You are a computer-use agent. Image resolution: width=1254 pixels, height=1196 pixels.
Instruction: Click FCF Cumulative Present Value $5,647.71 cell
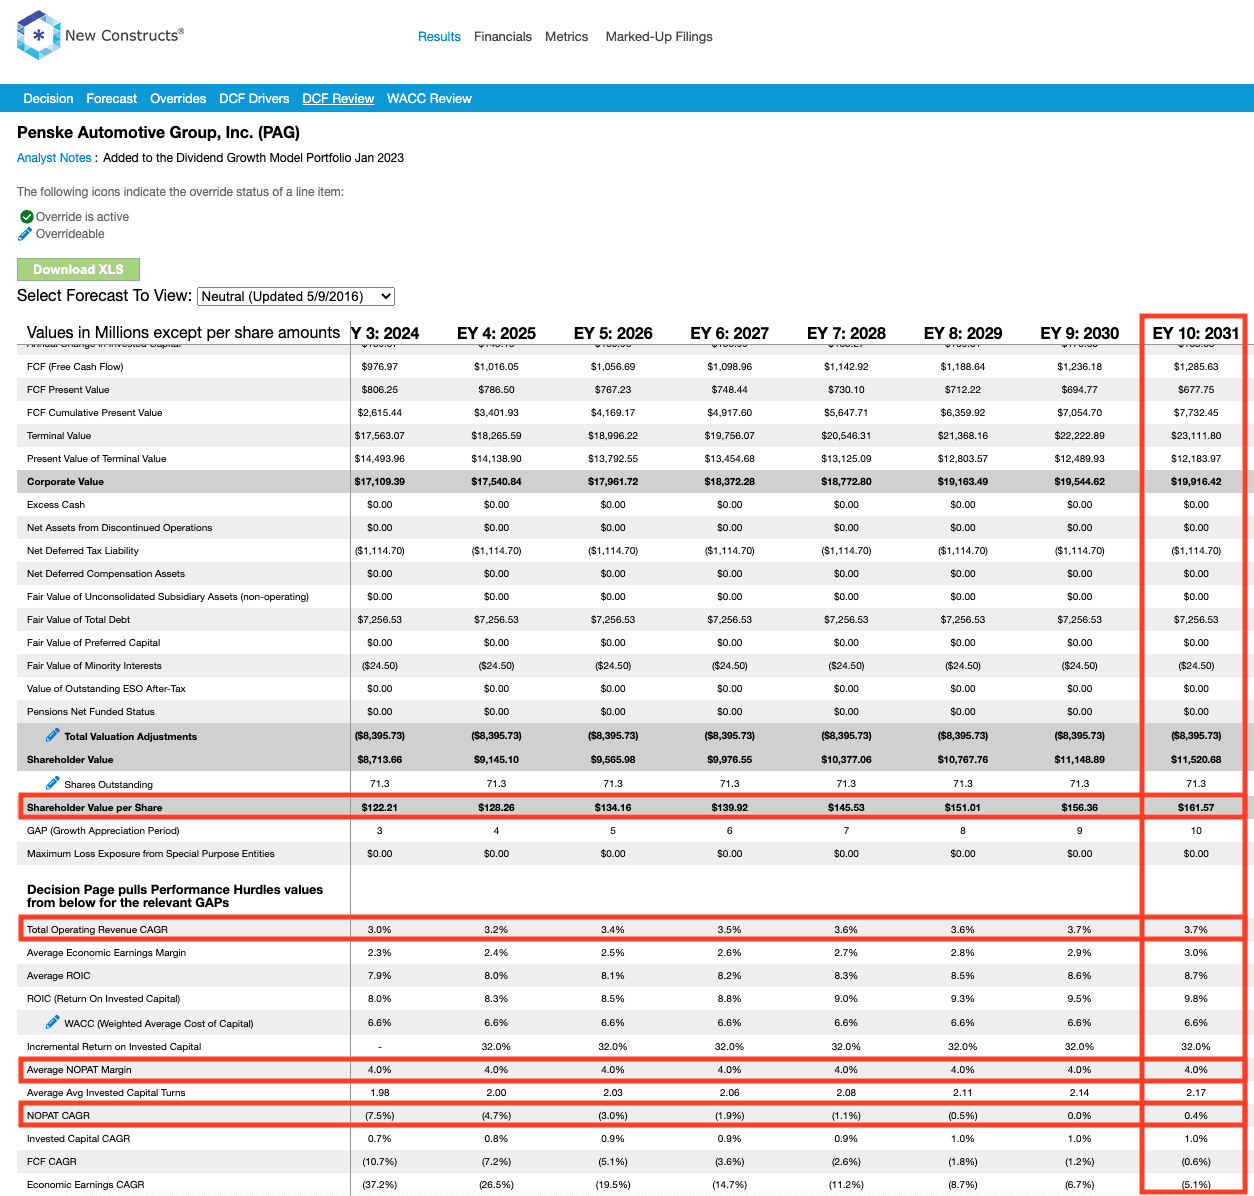pyautogui.click(x=846, y=413)
